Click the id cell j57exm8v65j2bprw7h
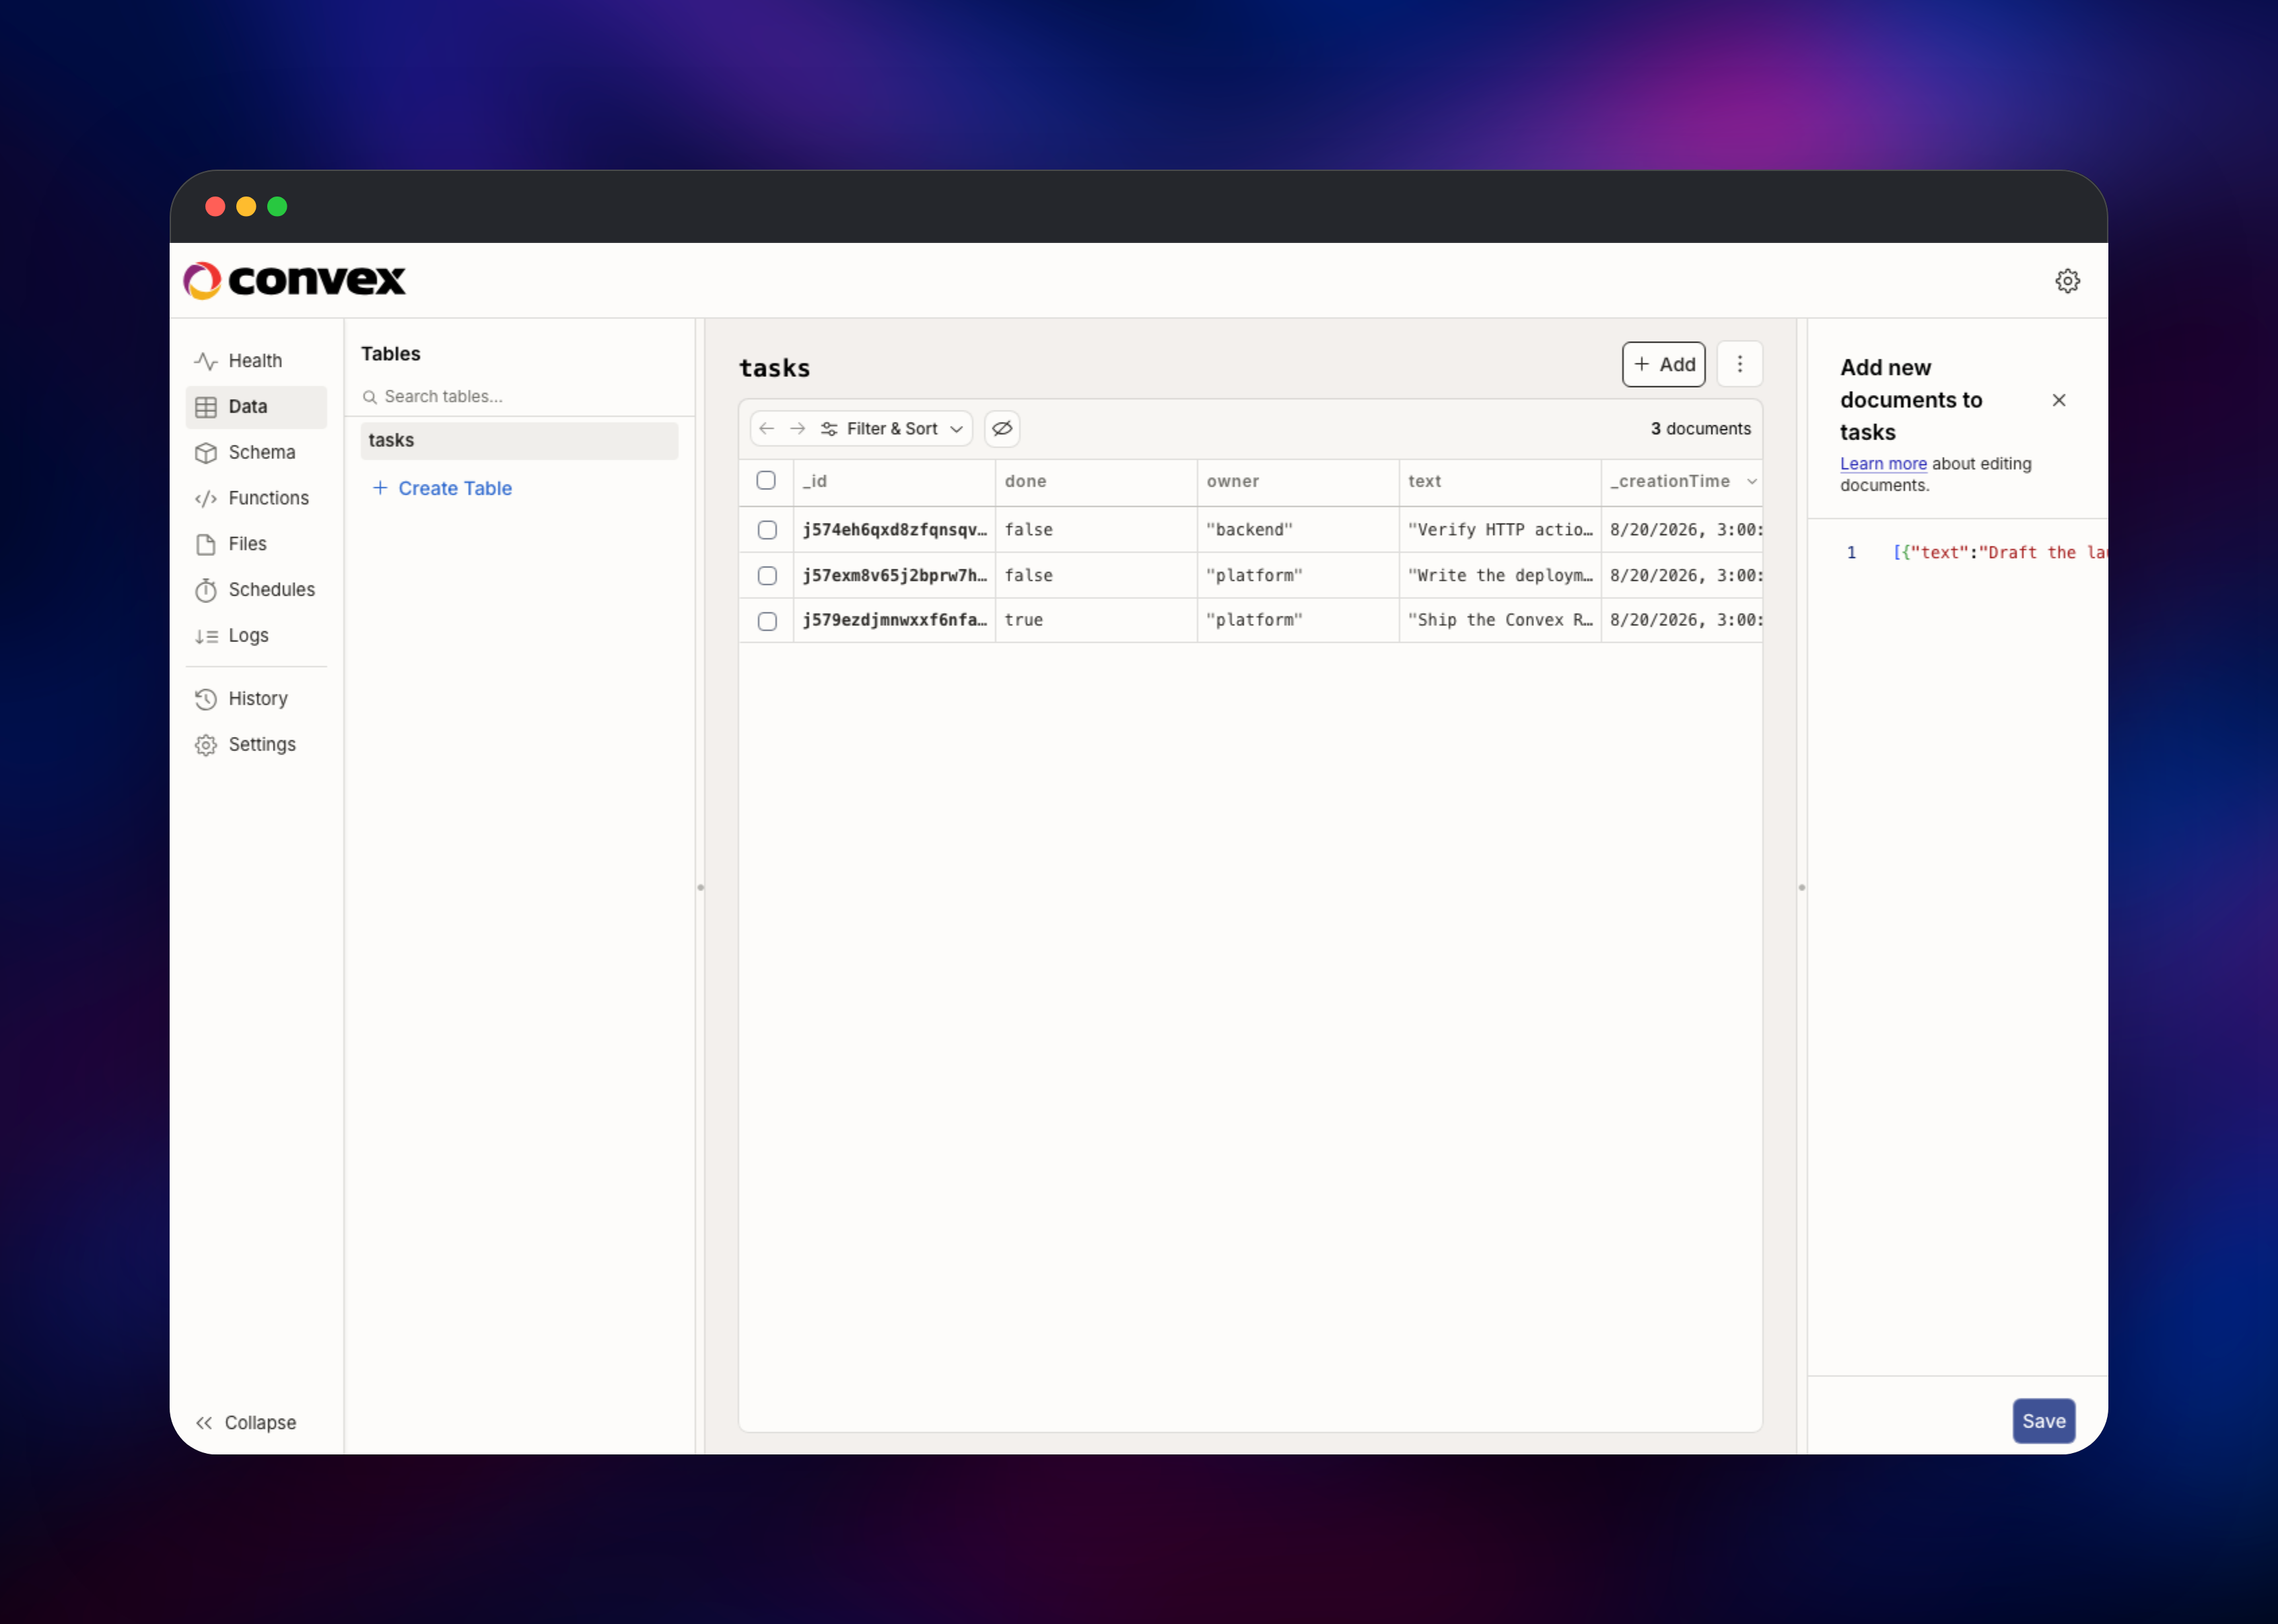Image resolution: width=2278 pixels, height=1624 pixels. pos(894,576)
